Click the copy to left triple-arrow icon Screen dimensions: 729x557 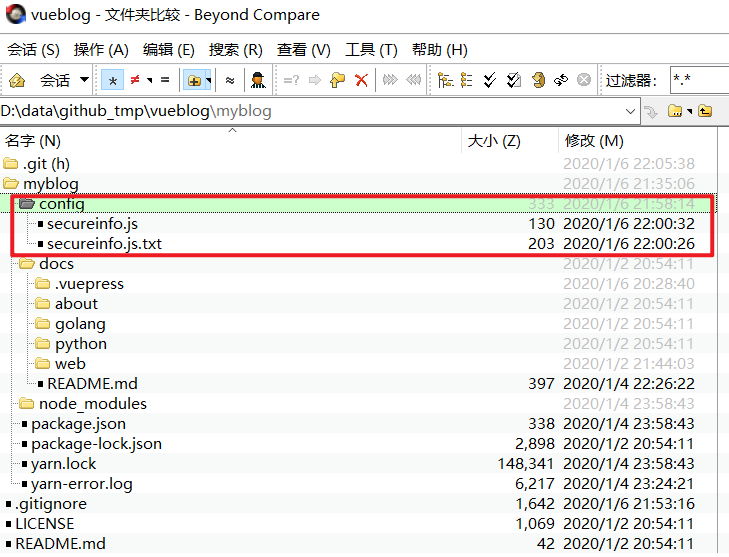pos(414,80)
